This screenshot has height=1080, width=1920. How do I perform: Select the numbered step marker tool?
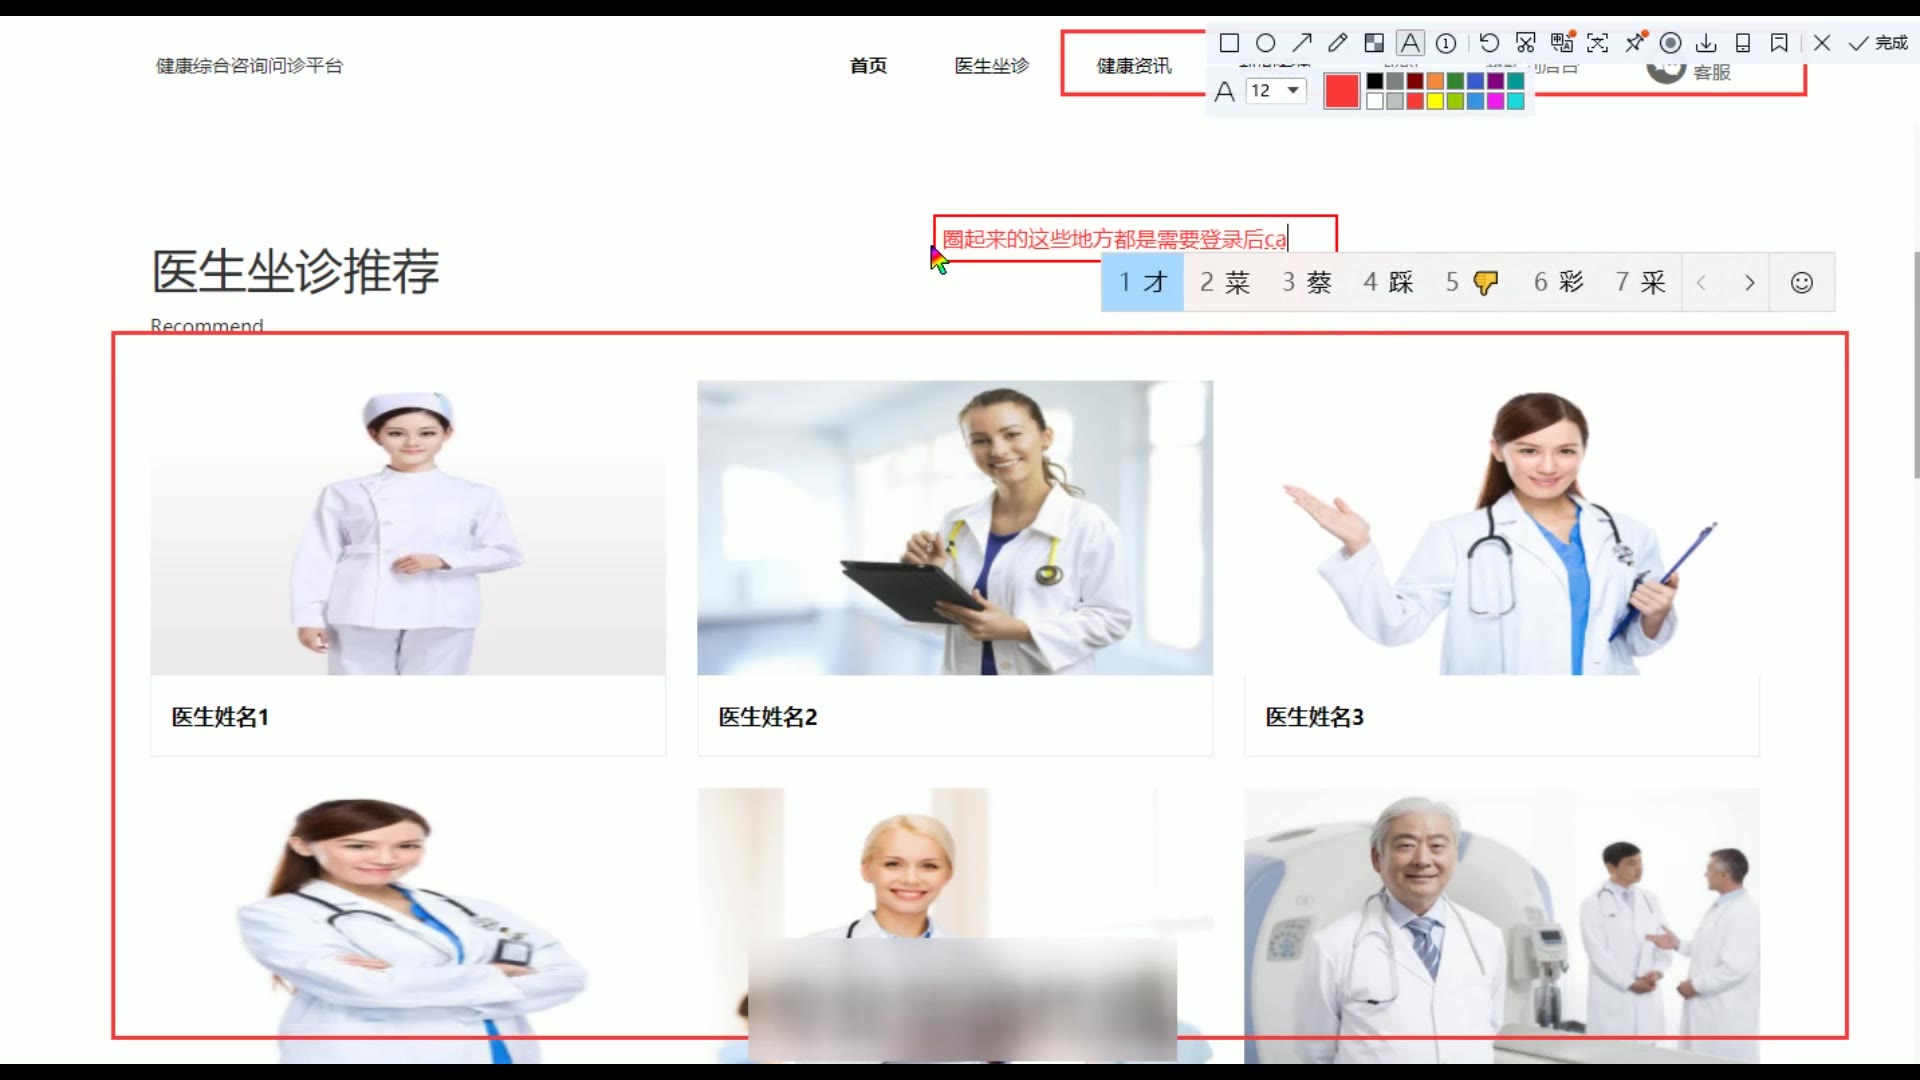(1446, 43)
